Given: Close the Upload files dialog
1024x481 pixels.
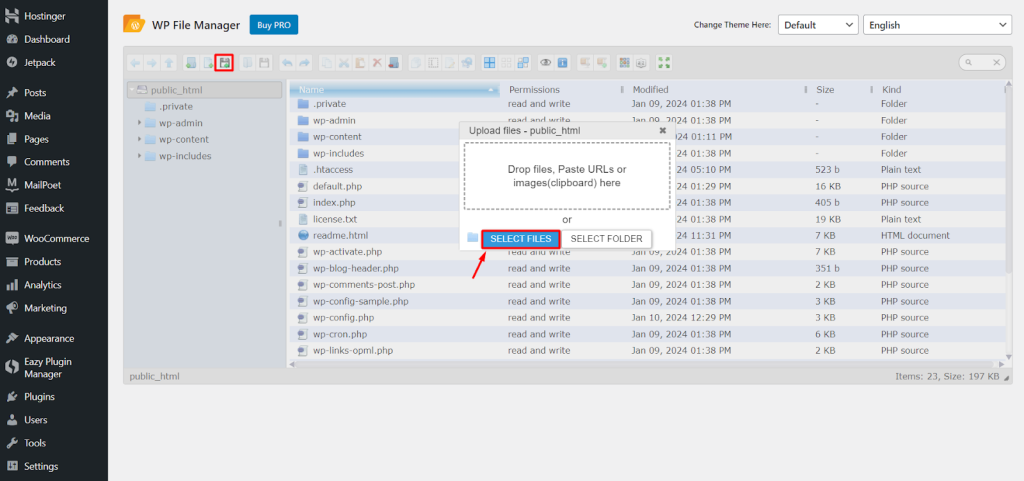Looking at the screenshot, I should (x=662, y=131).
